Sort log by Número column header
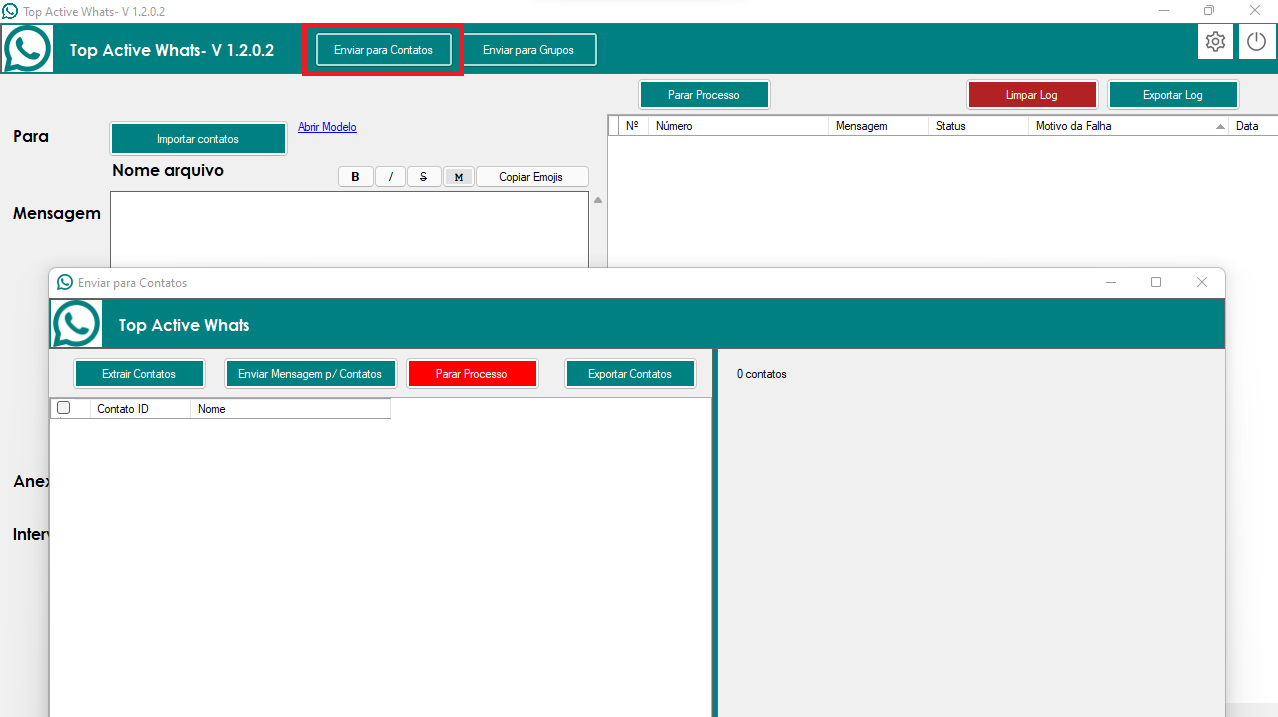 pyautogui.click(x=738, y=126)
